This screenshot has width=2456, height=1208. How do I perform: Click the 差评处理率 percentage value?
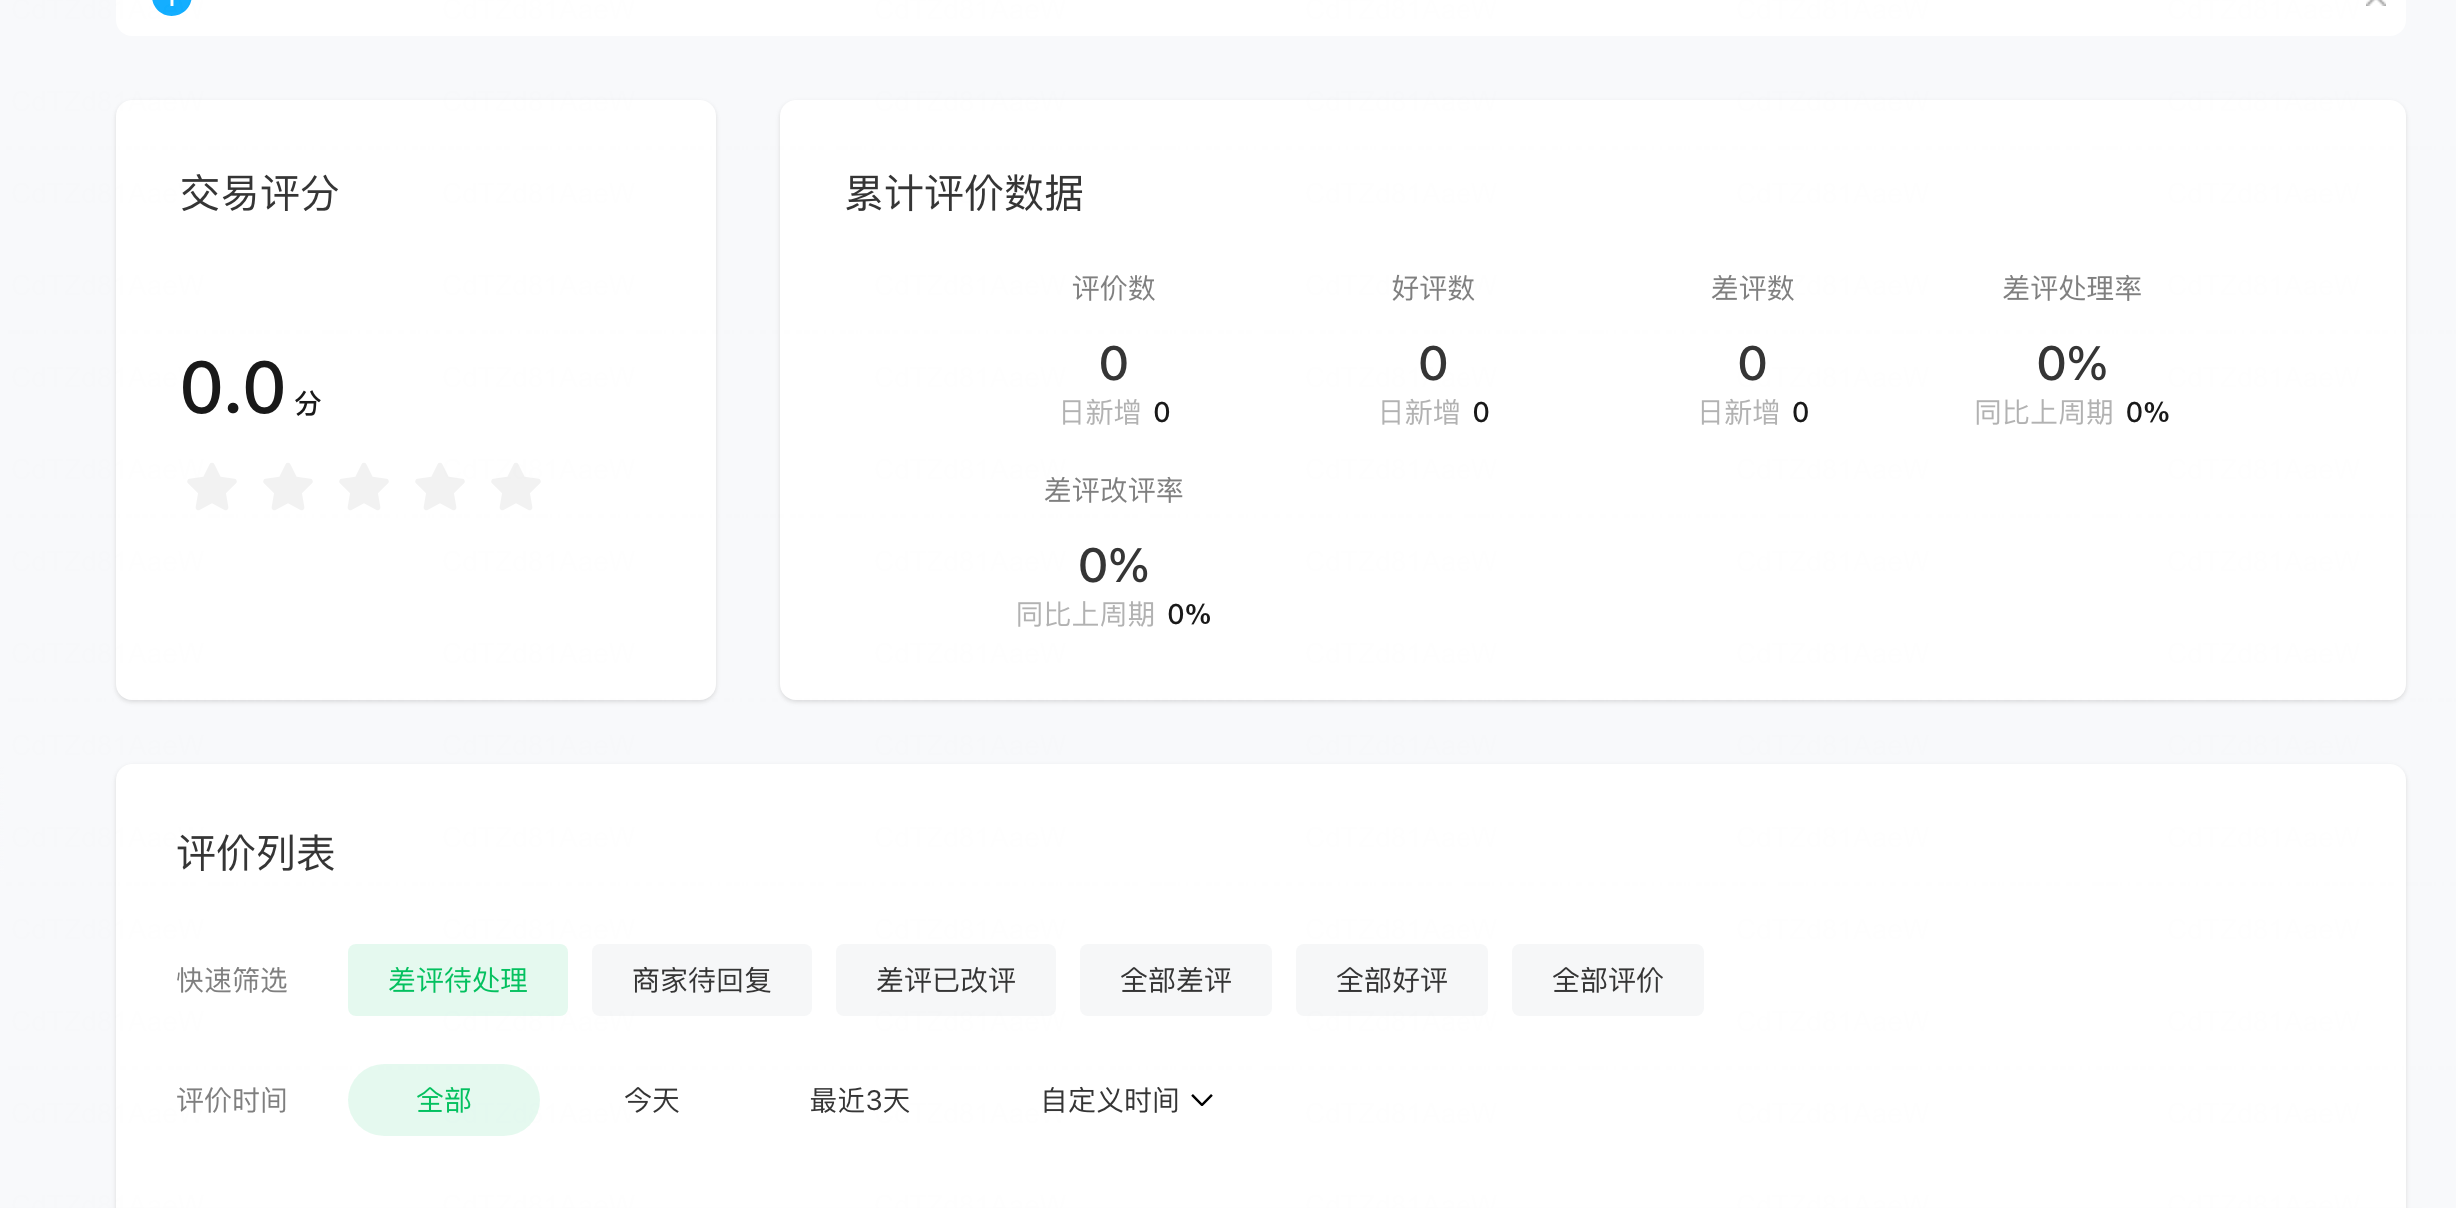(2072, 364)
